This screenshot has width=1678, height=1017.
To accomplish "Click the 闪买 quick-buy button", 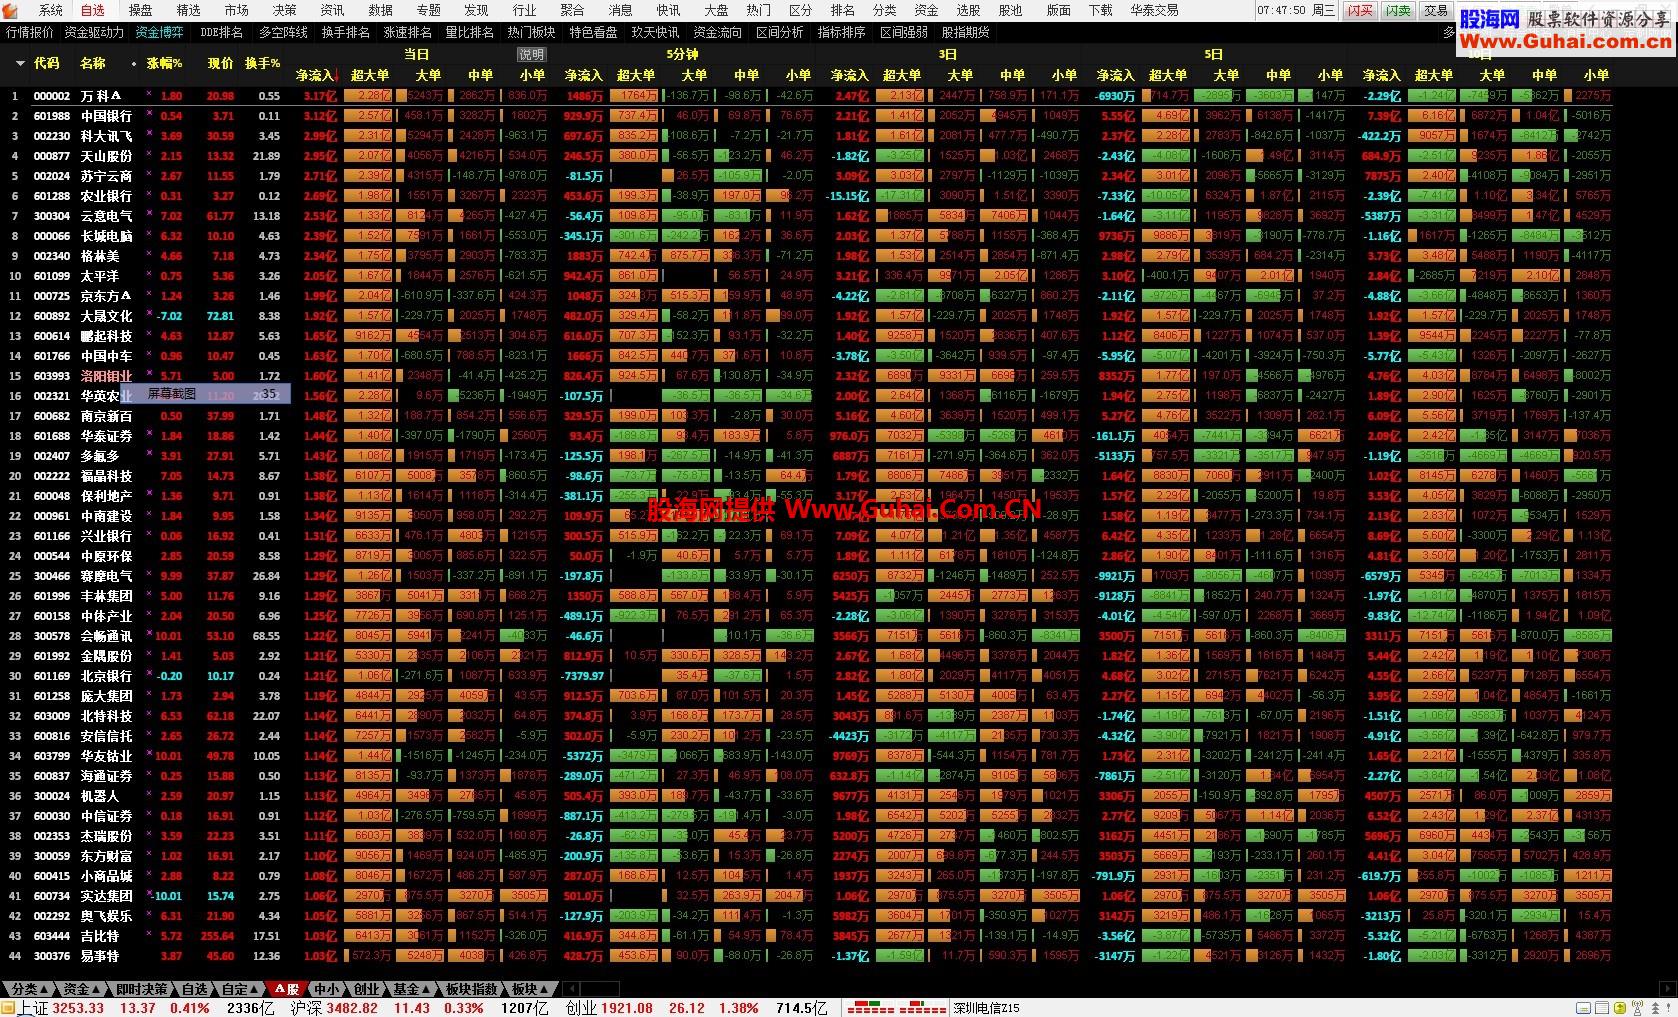I will [x=1360, y=10].
